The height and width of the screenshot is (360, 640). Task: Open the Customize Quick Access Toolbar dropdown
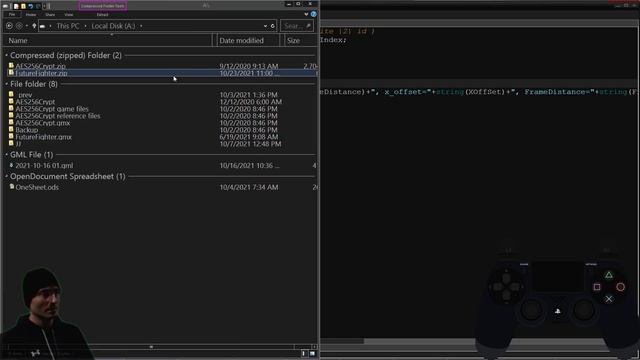pyautogui.click(x=44, y=6)
